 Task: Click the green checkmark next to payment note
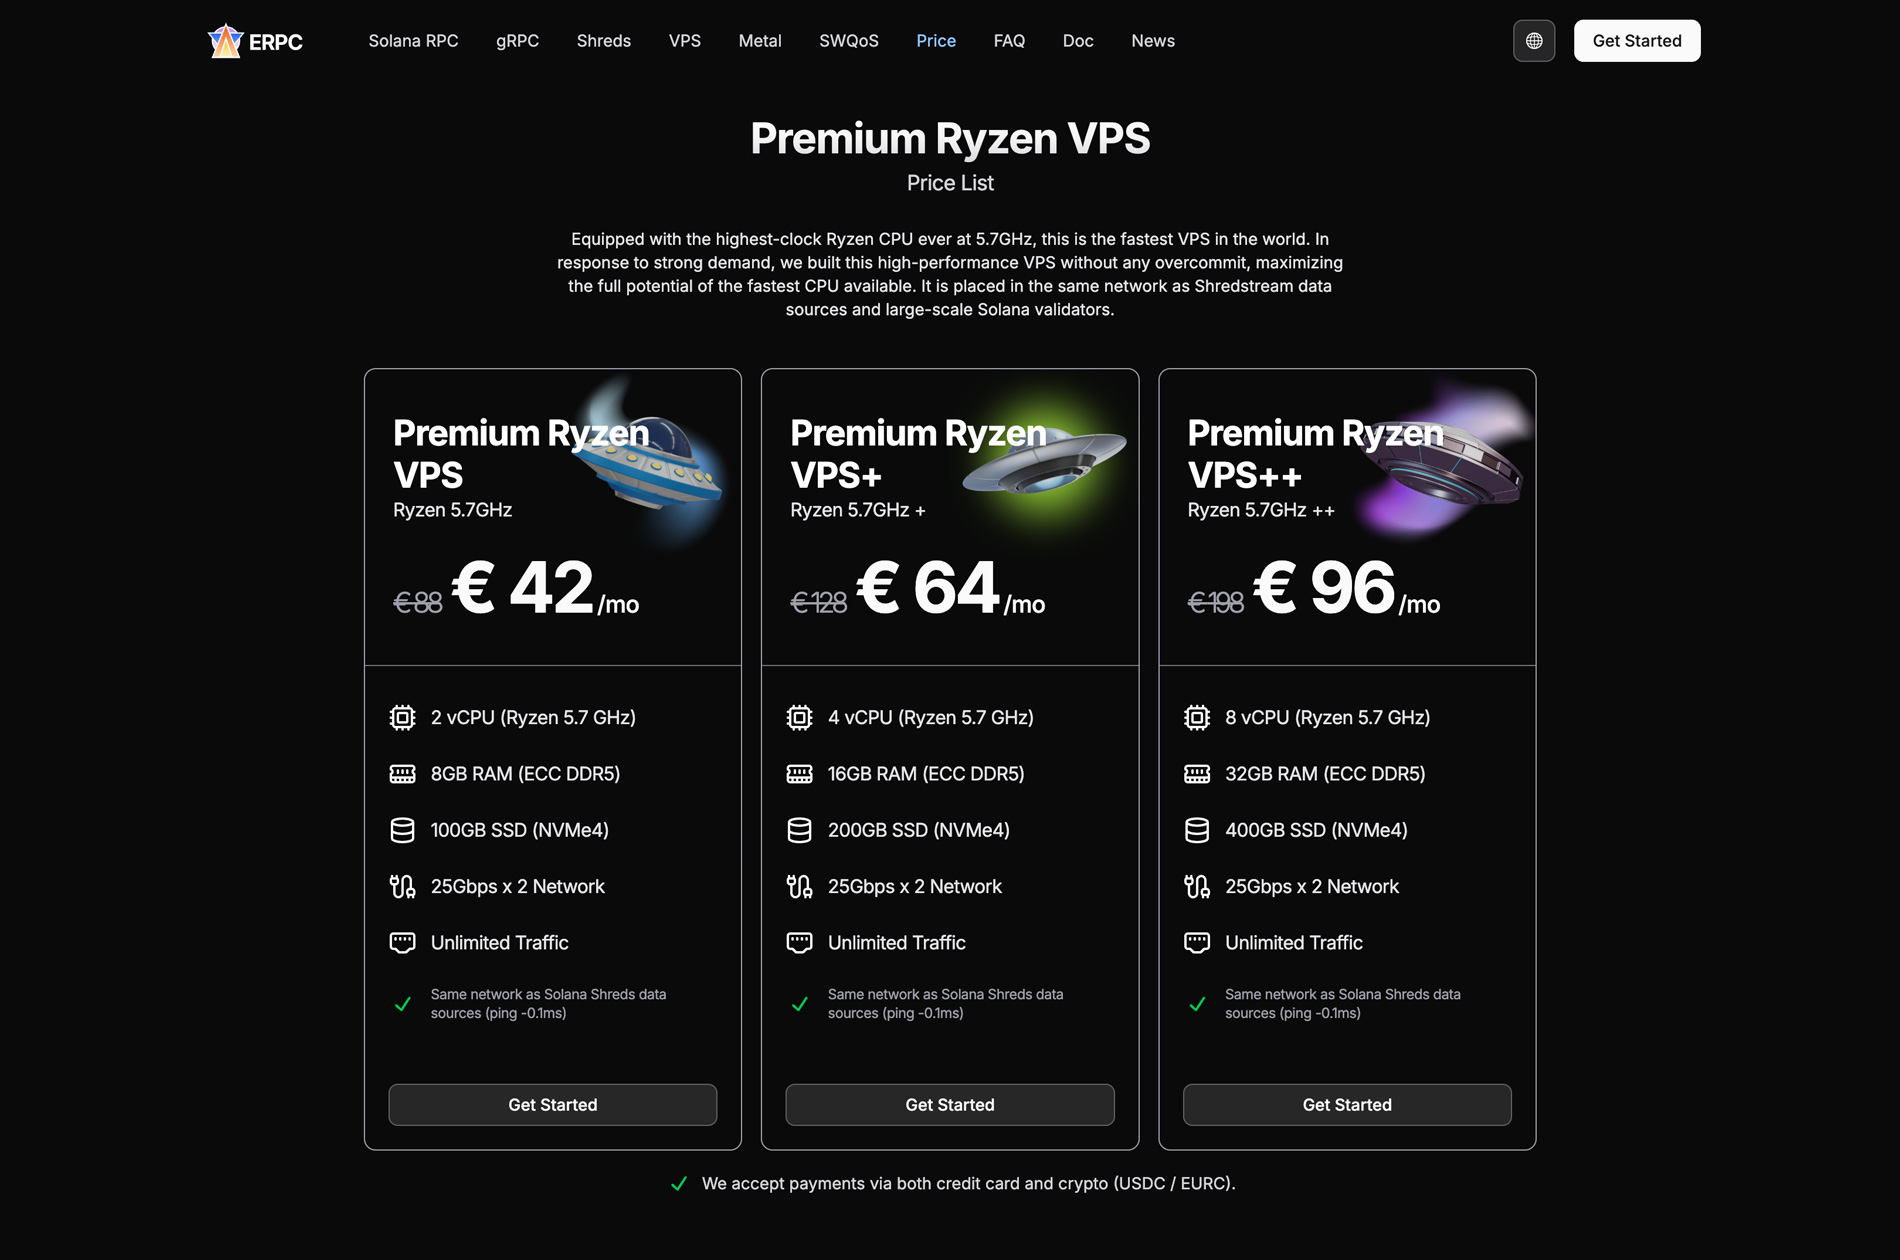click(x=679, y=1183)
